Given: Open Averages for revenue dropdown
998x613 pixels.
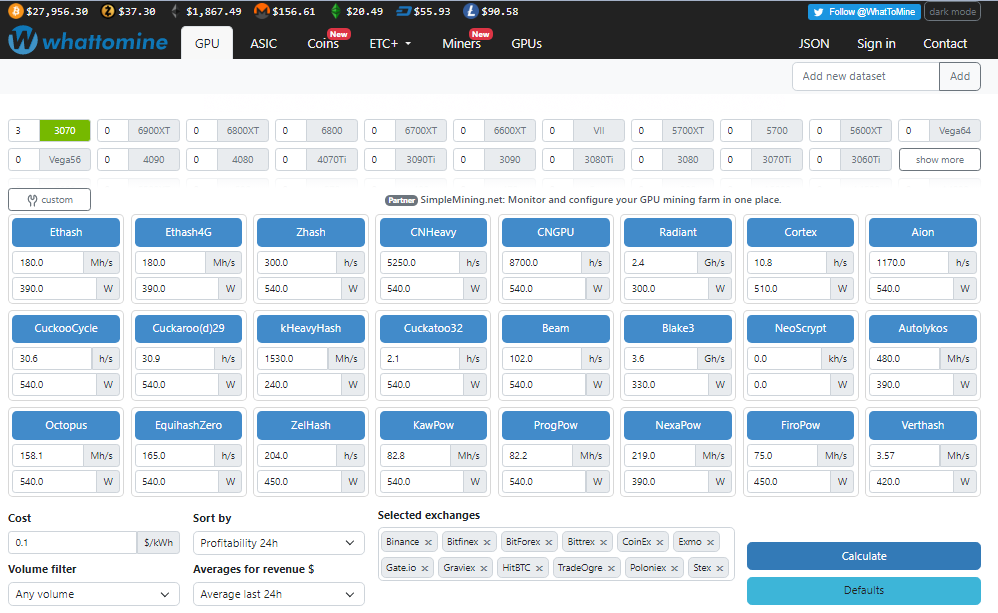Looking at the screenshot, I should pos(278,595).
